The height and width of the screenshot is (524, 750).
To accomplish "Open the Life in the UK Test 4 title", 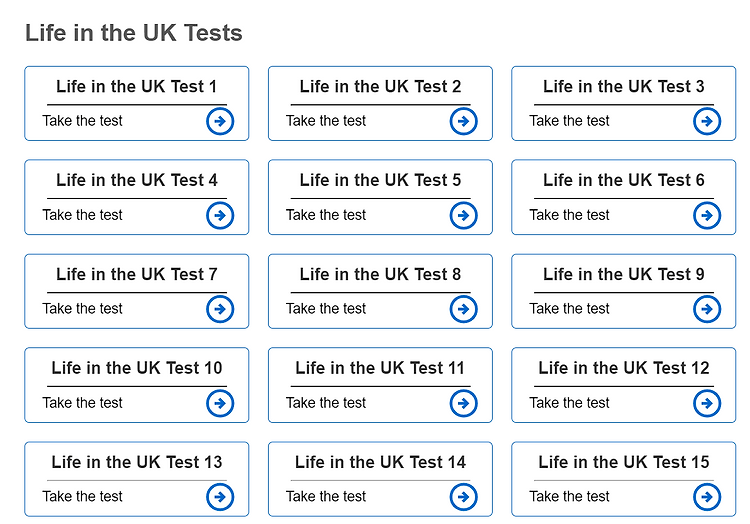I will pyautogui.click(x=137, y=180).
